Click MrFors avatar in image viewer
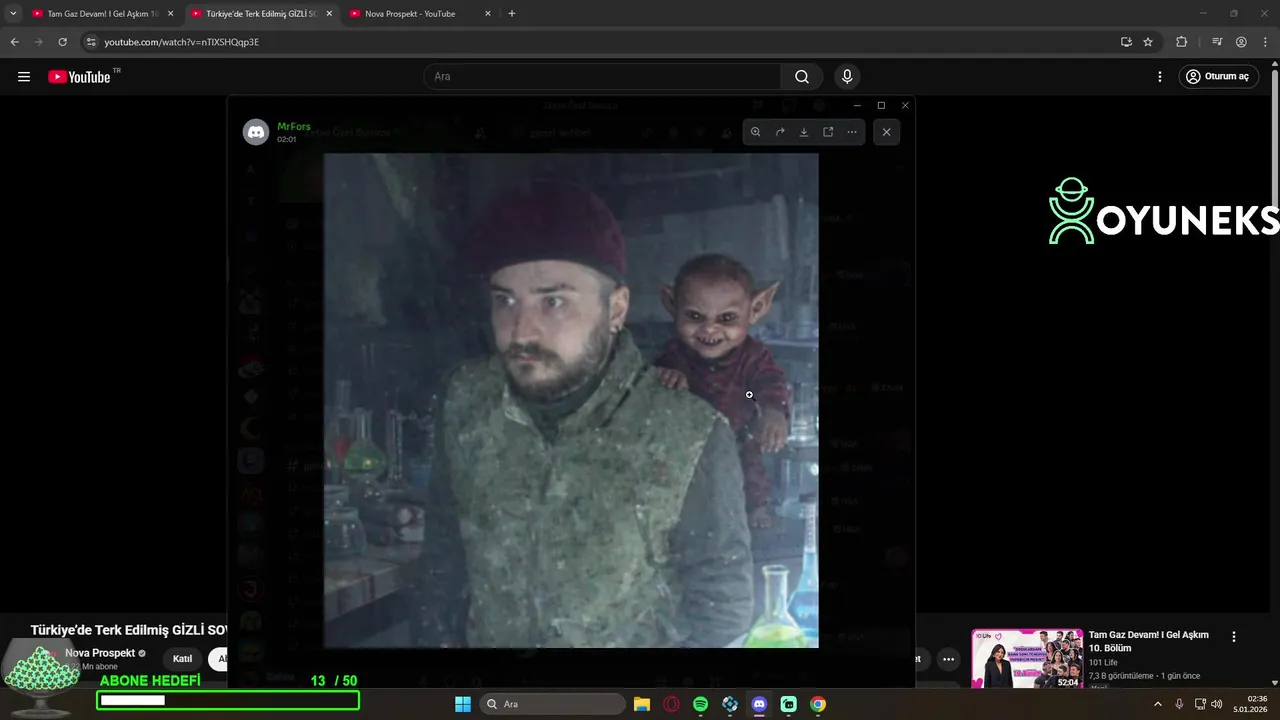The height and width of the screenshot is (720, 1280). [x=256, y=132]
